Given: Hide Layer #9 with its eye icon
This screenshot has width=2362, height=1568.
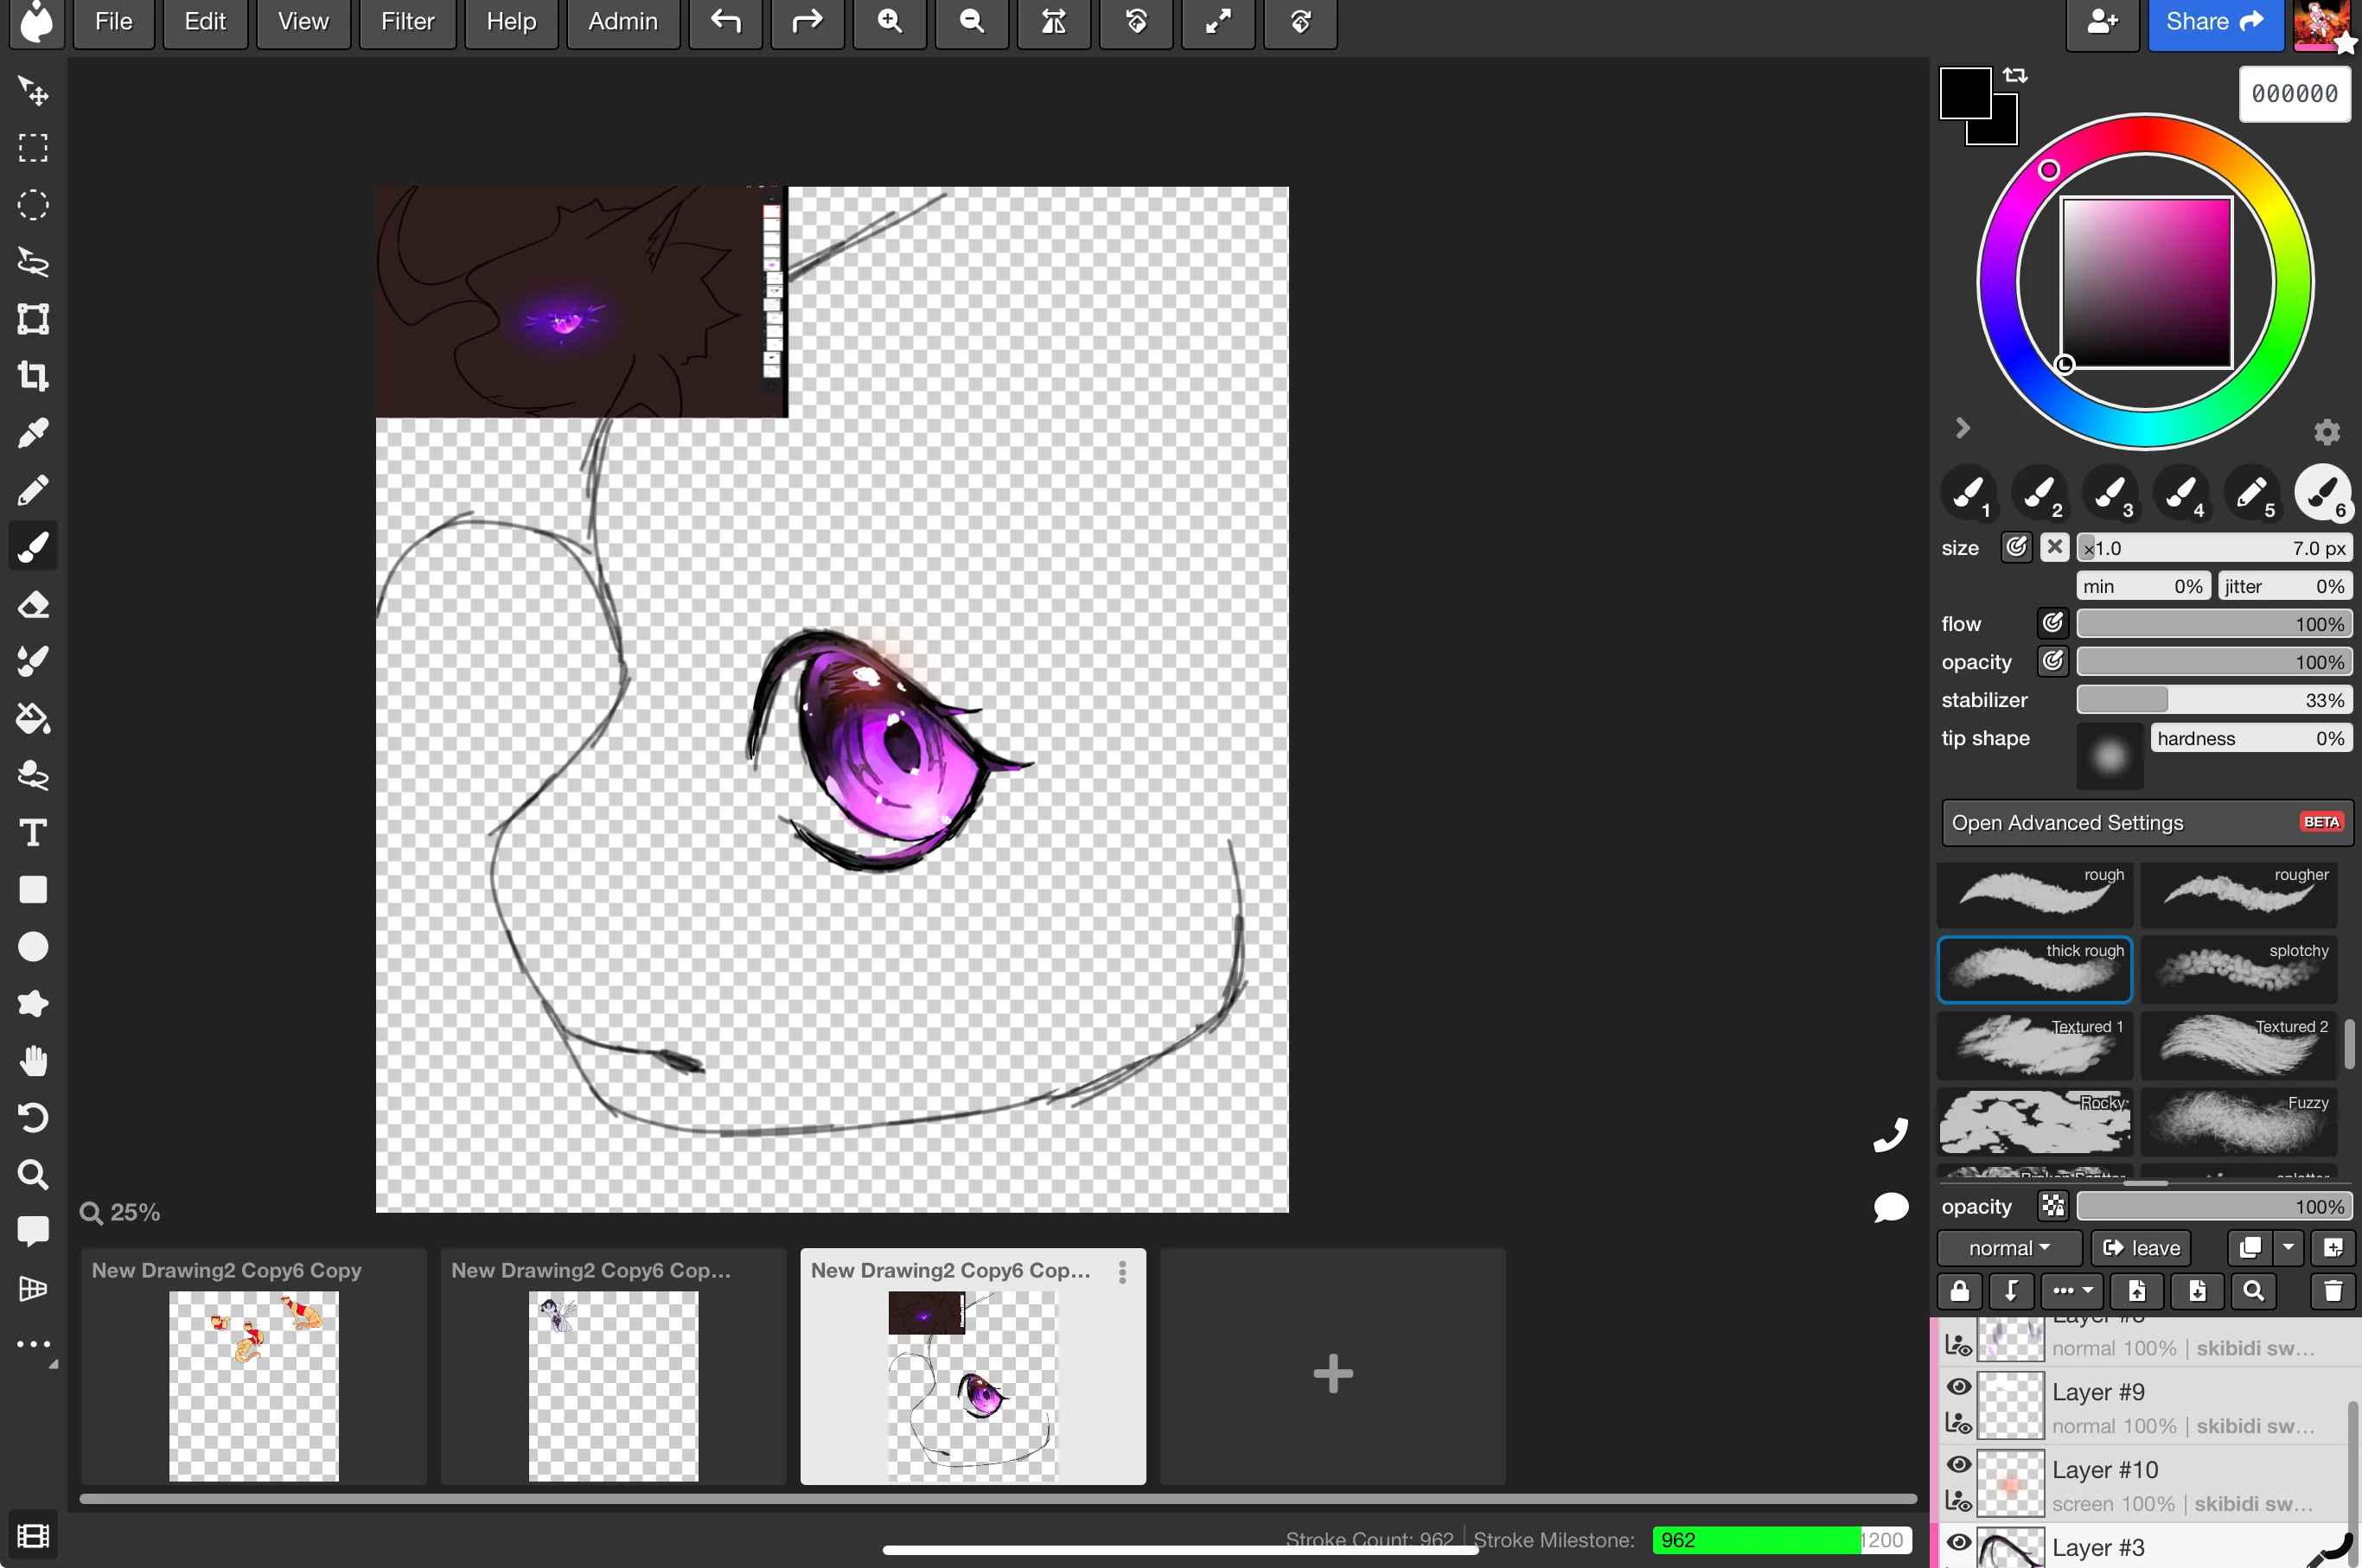Looking at the screenshot, I should pyautogui.click(x=1959, y=1388).
